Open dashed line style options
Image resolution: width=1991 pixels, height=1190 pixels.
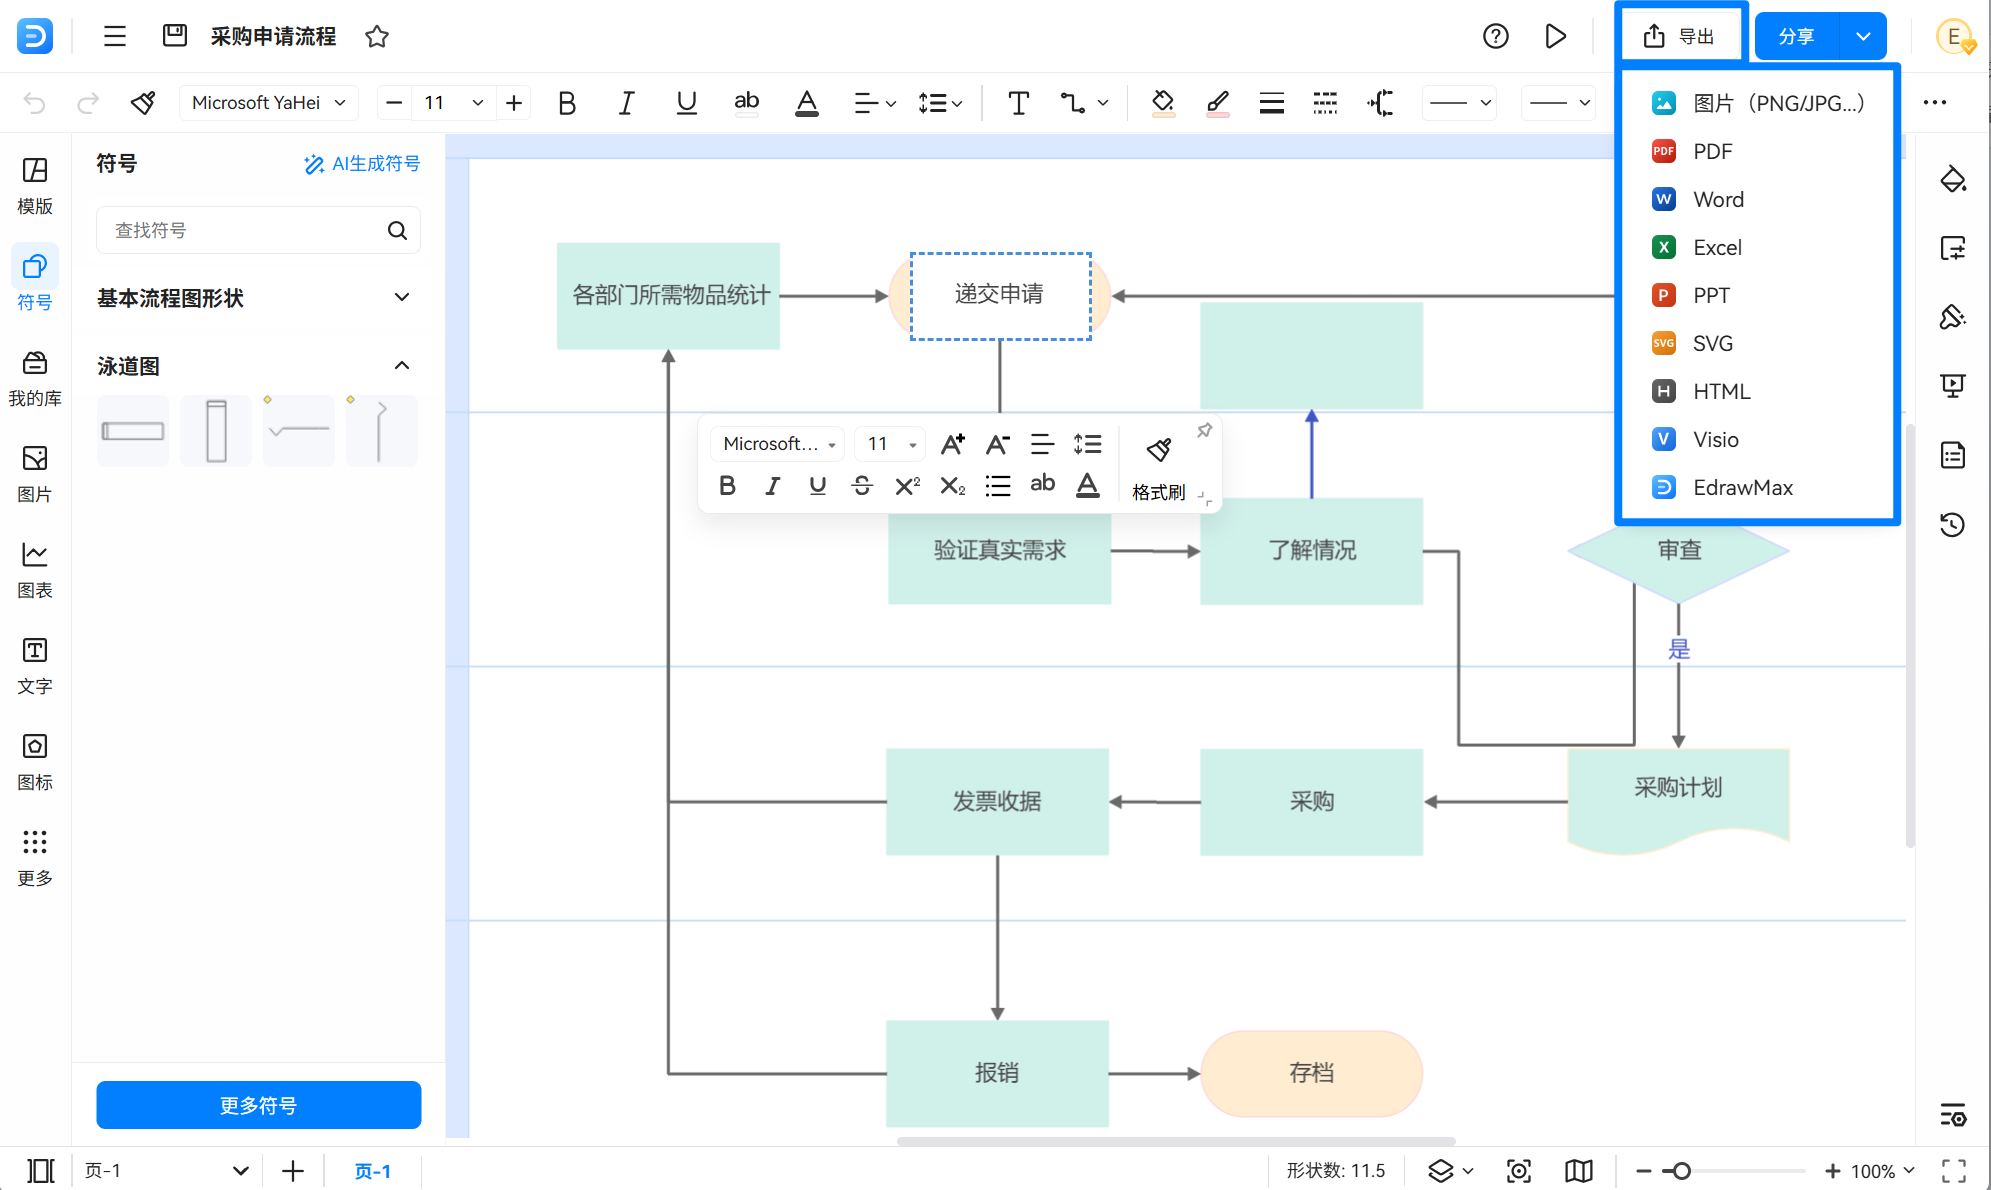1325,103
